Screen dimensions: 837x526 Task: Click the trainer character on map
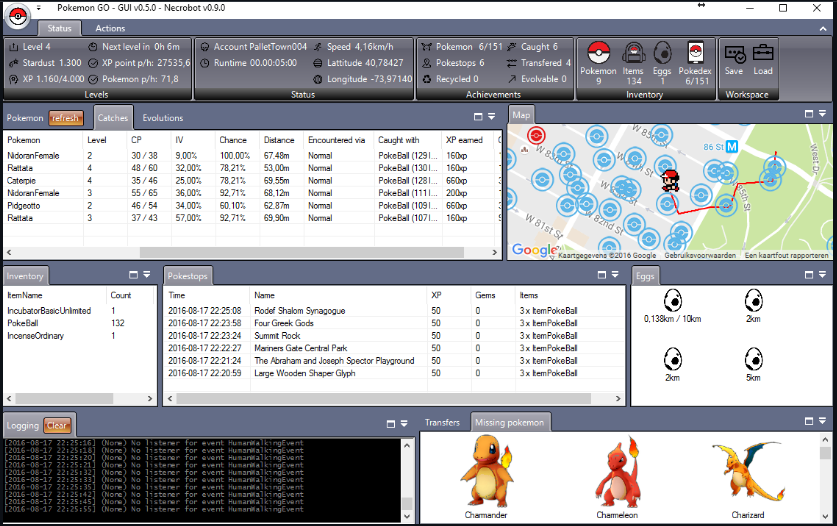pyautogui.click(x=670, y=180)
